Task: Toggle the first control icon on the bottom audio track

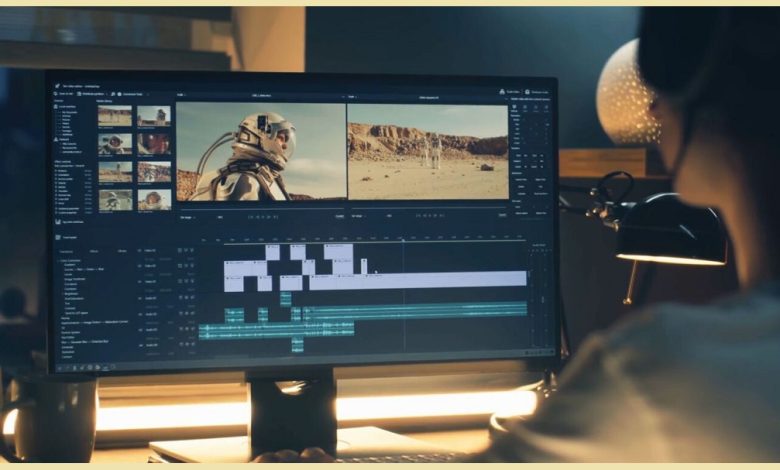Action: 180,344
